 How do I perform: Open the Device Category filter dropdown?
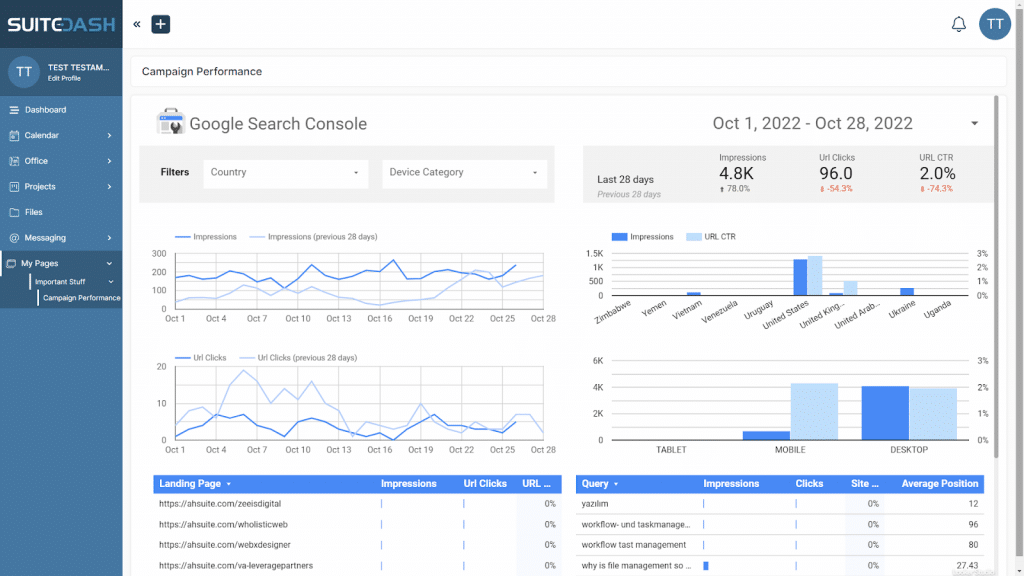(464, 172)
